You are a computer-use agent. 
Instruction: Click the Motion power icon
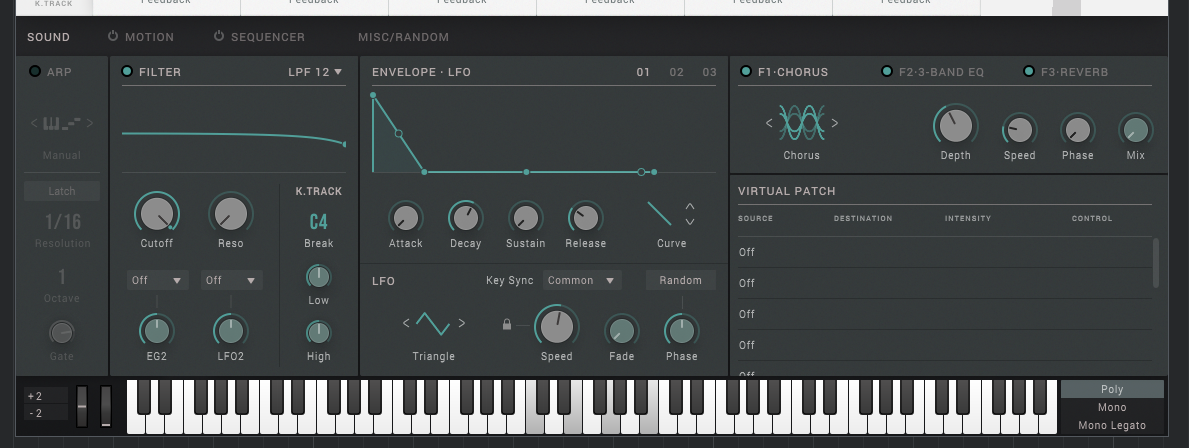click(x=113, y=37)
